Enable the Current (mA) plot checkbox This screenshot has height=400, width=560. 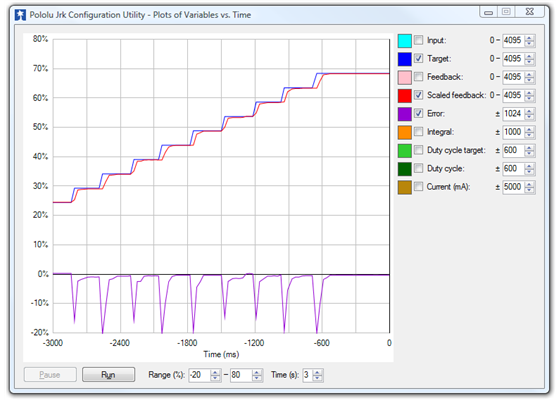pyautogui.click(x=418, y=187)
